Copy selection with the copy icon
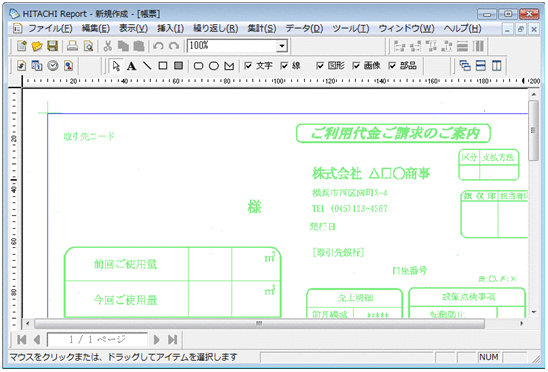This screenshot has height=372, width=548. [x=123, y=46]
